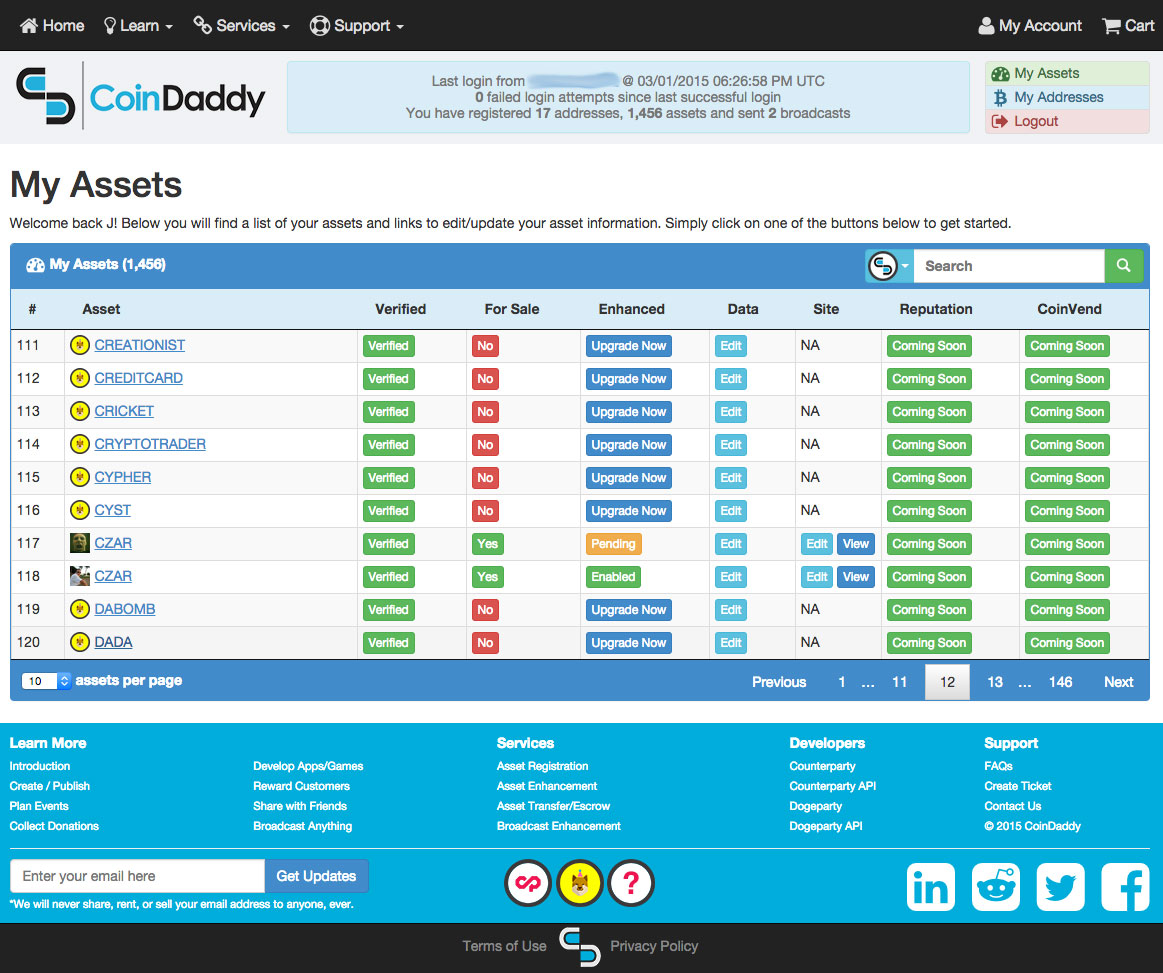This screenshot has height=973, width=1163.
Task: Click the CRICKET asset coin icon
Action: click(79, 411)
